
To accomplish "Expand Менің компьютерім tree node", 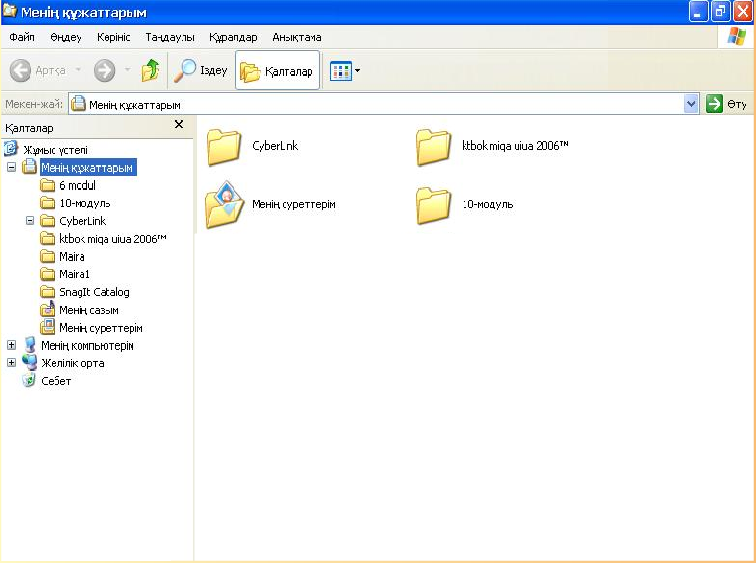I will (x=12, y=345).
